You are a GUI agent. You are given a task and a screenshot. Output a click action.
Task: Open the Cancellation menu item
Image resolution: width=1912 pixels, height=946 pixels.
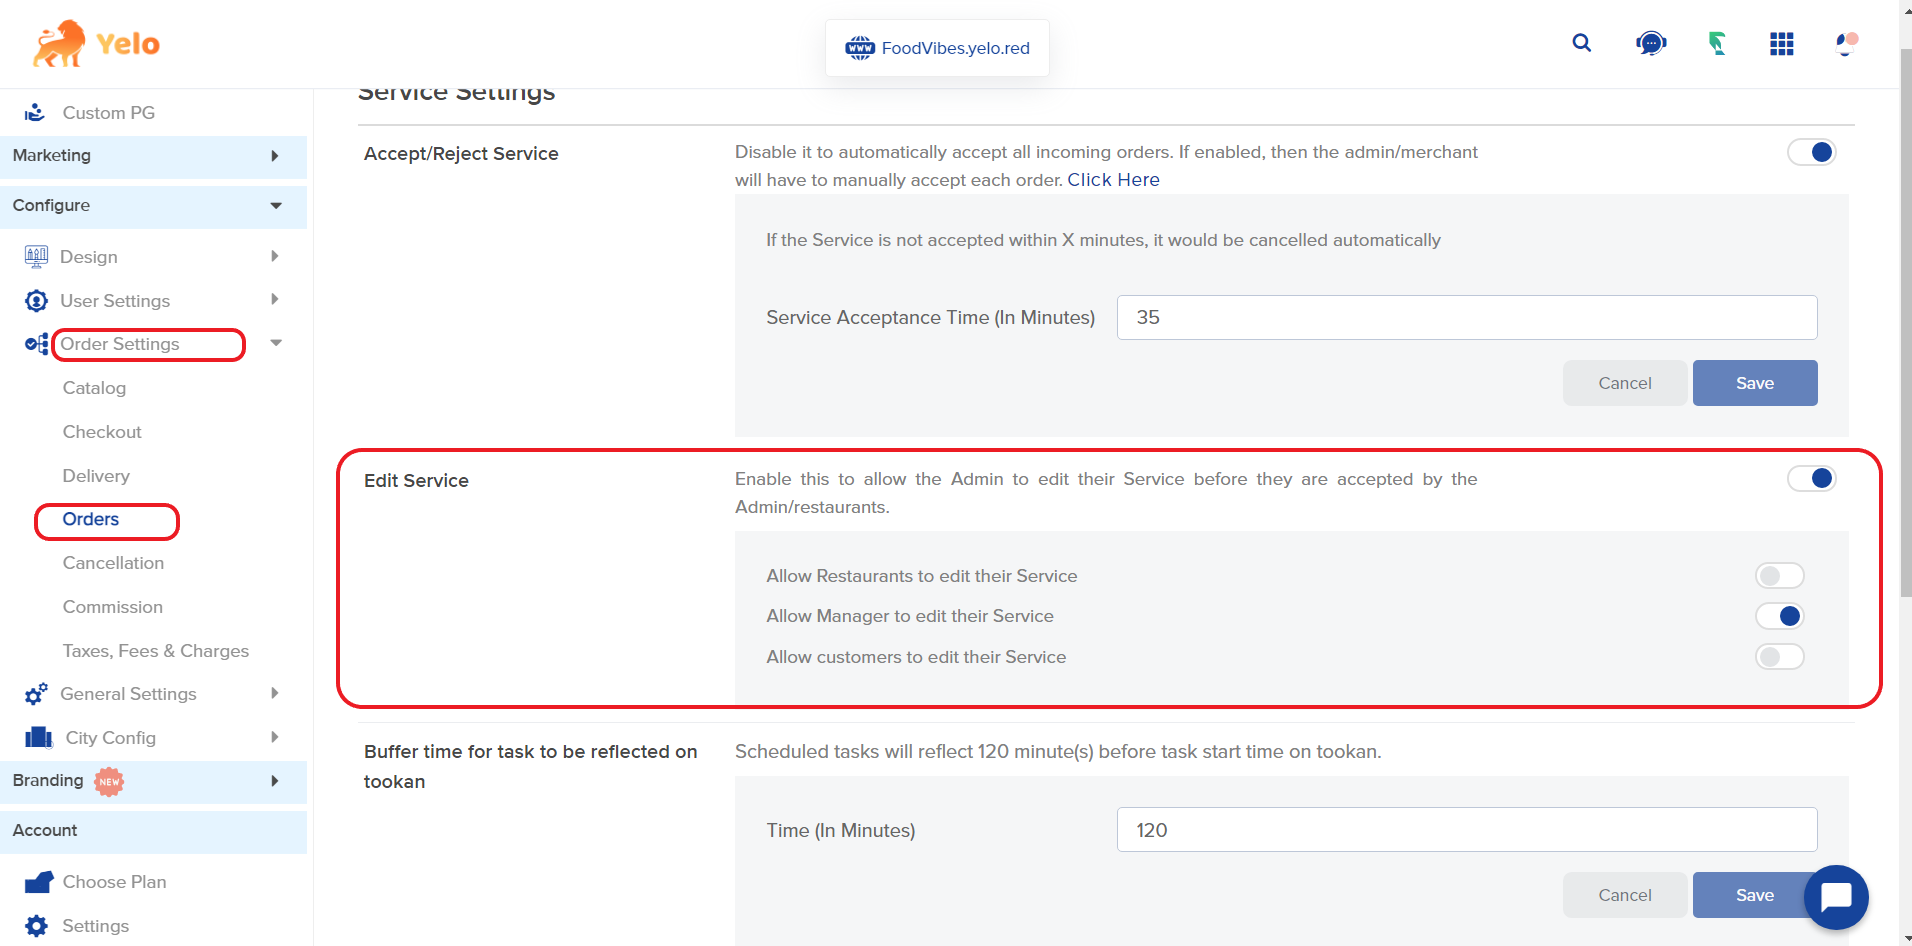click(x=113, y=563)
